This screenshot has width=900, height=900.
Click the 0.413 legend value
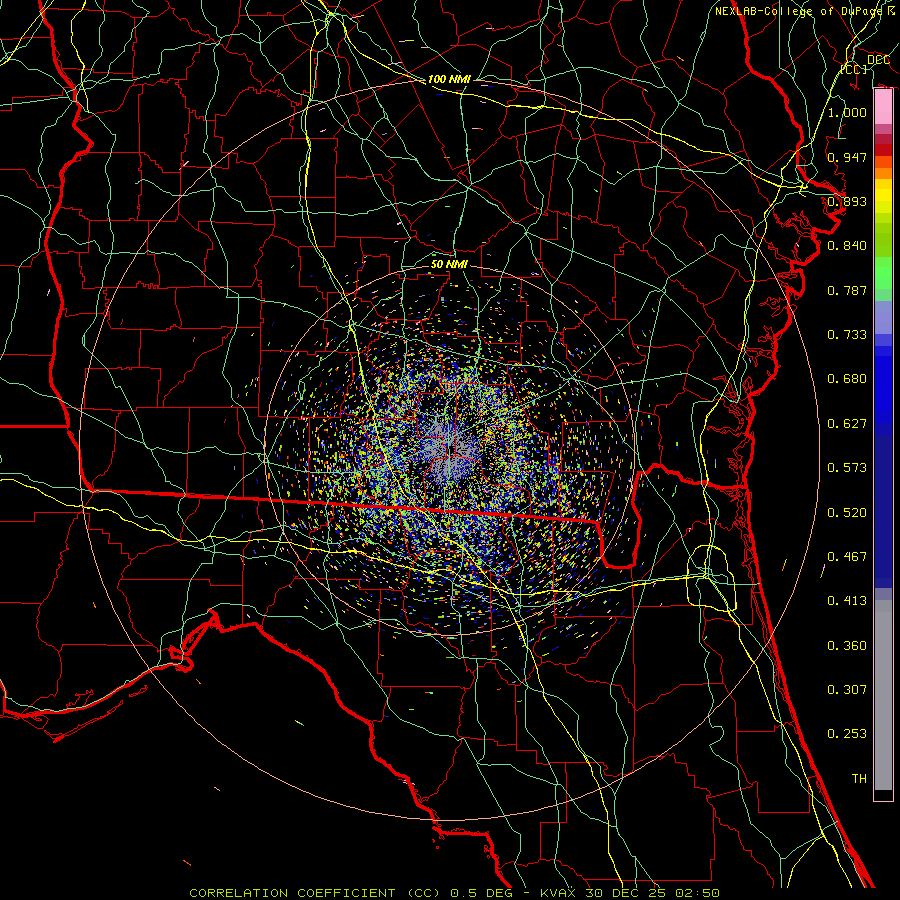tap(847, 601)
